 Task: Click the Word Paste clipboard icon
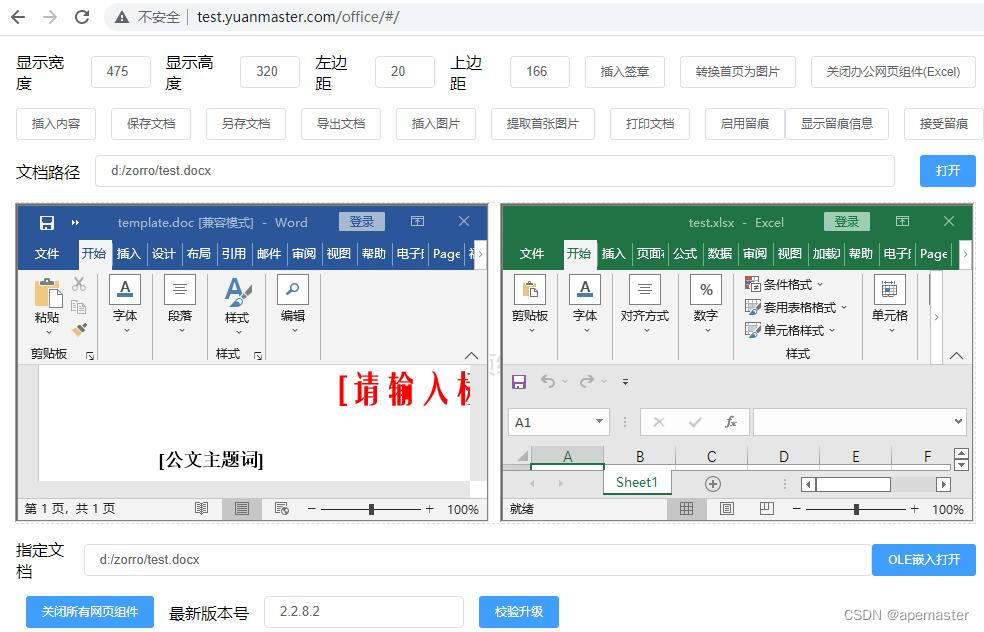[x=48, y=293]
